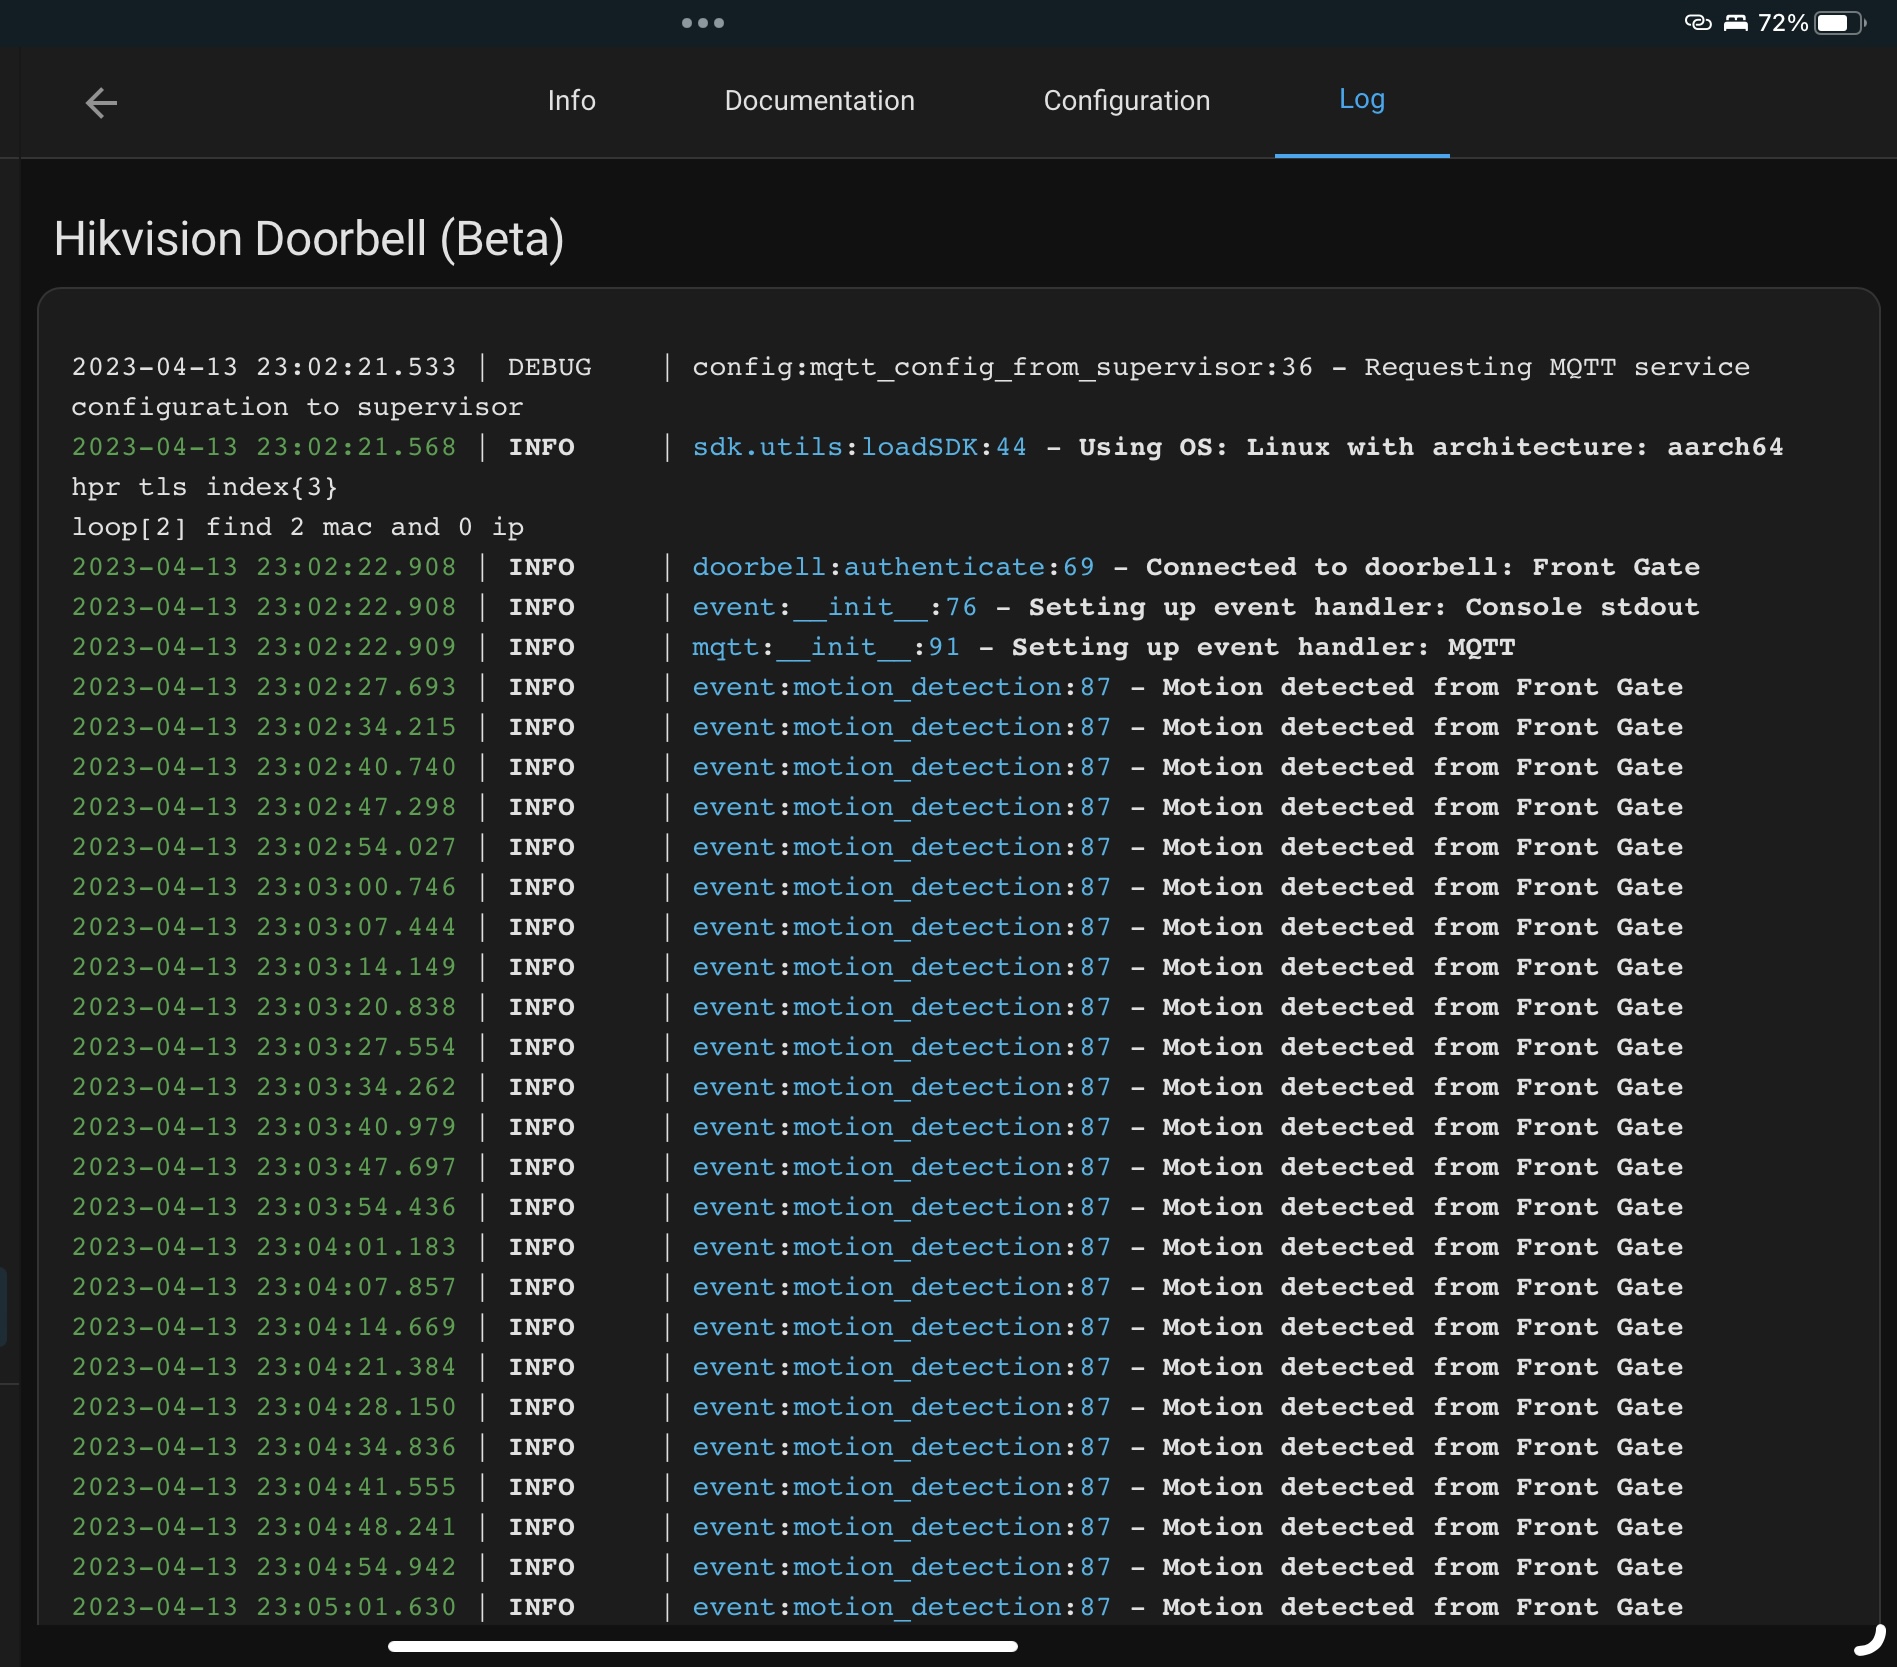Click the motion log at 23:02:27.693

(877, 687)
